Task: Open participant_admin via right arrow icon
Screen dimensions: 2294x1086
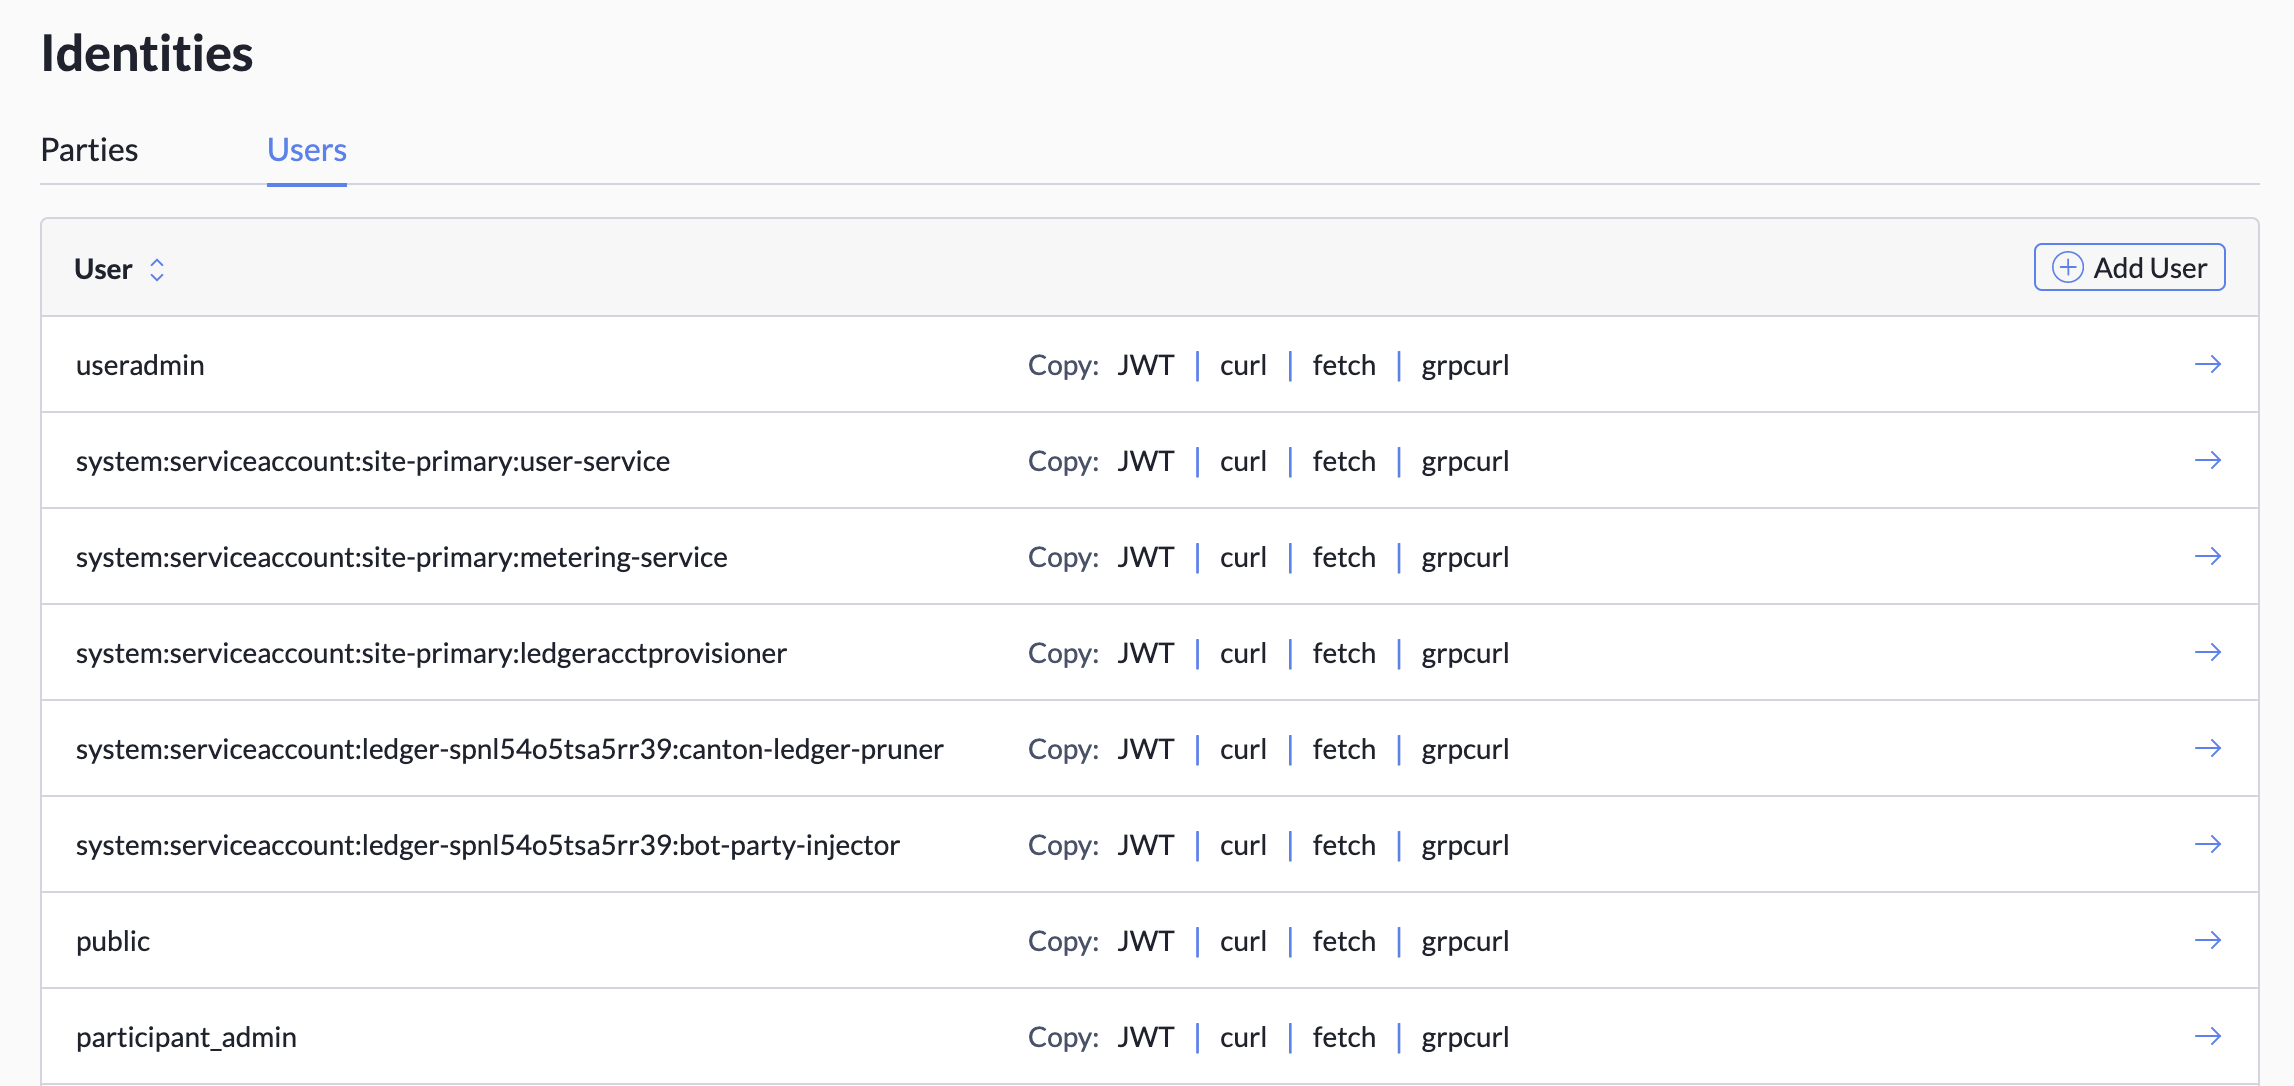Action: click(2207, 1037)
